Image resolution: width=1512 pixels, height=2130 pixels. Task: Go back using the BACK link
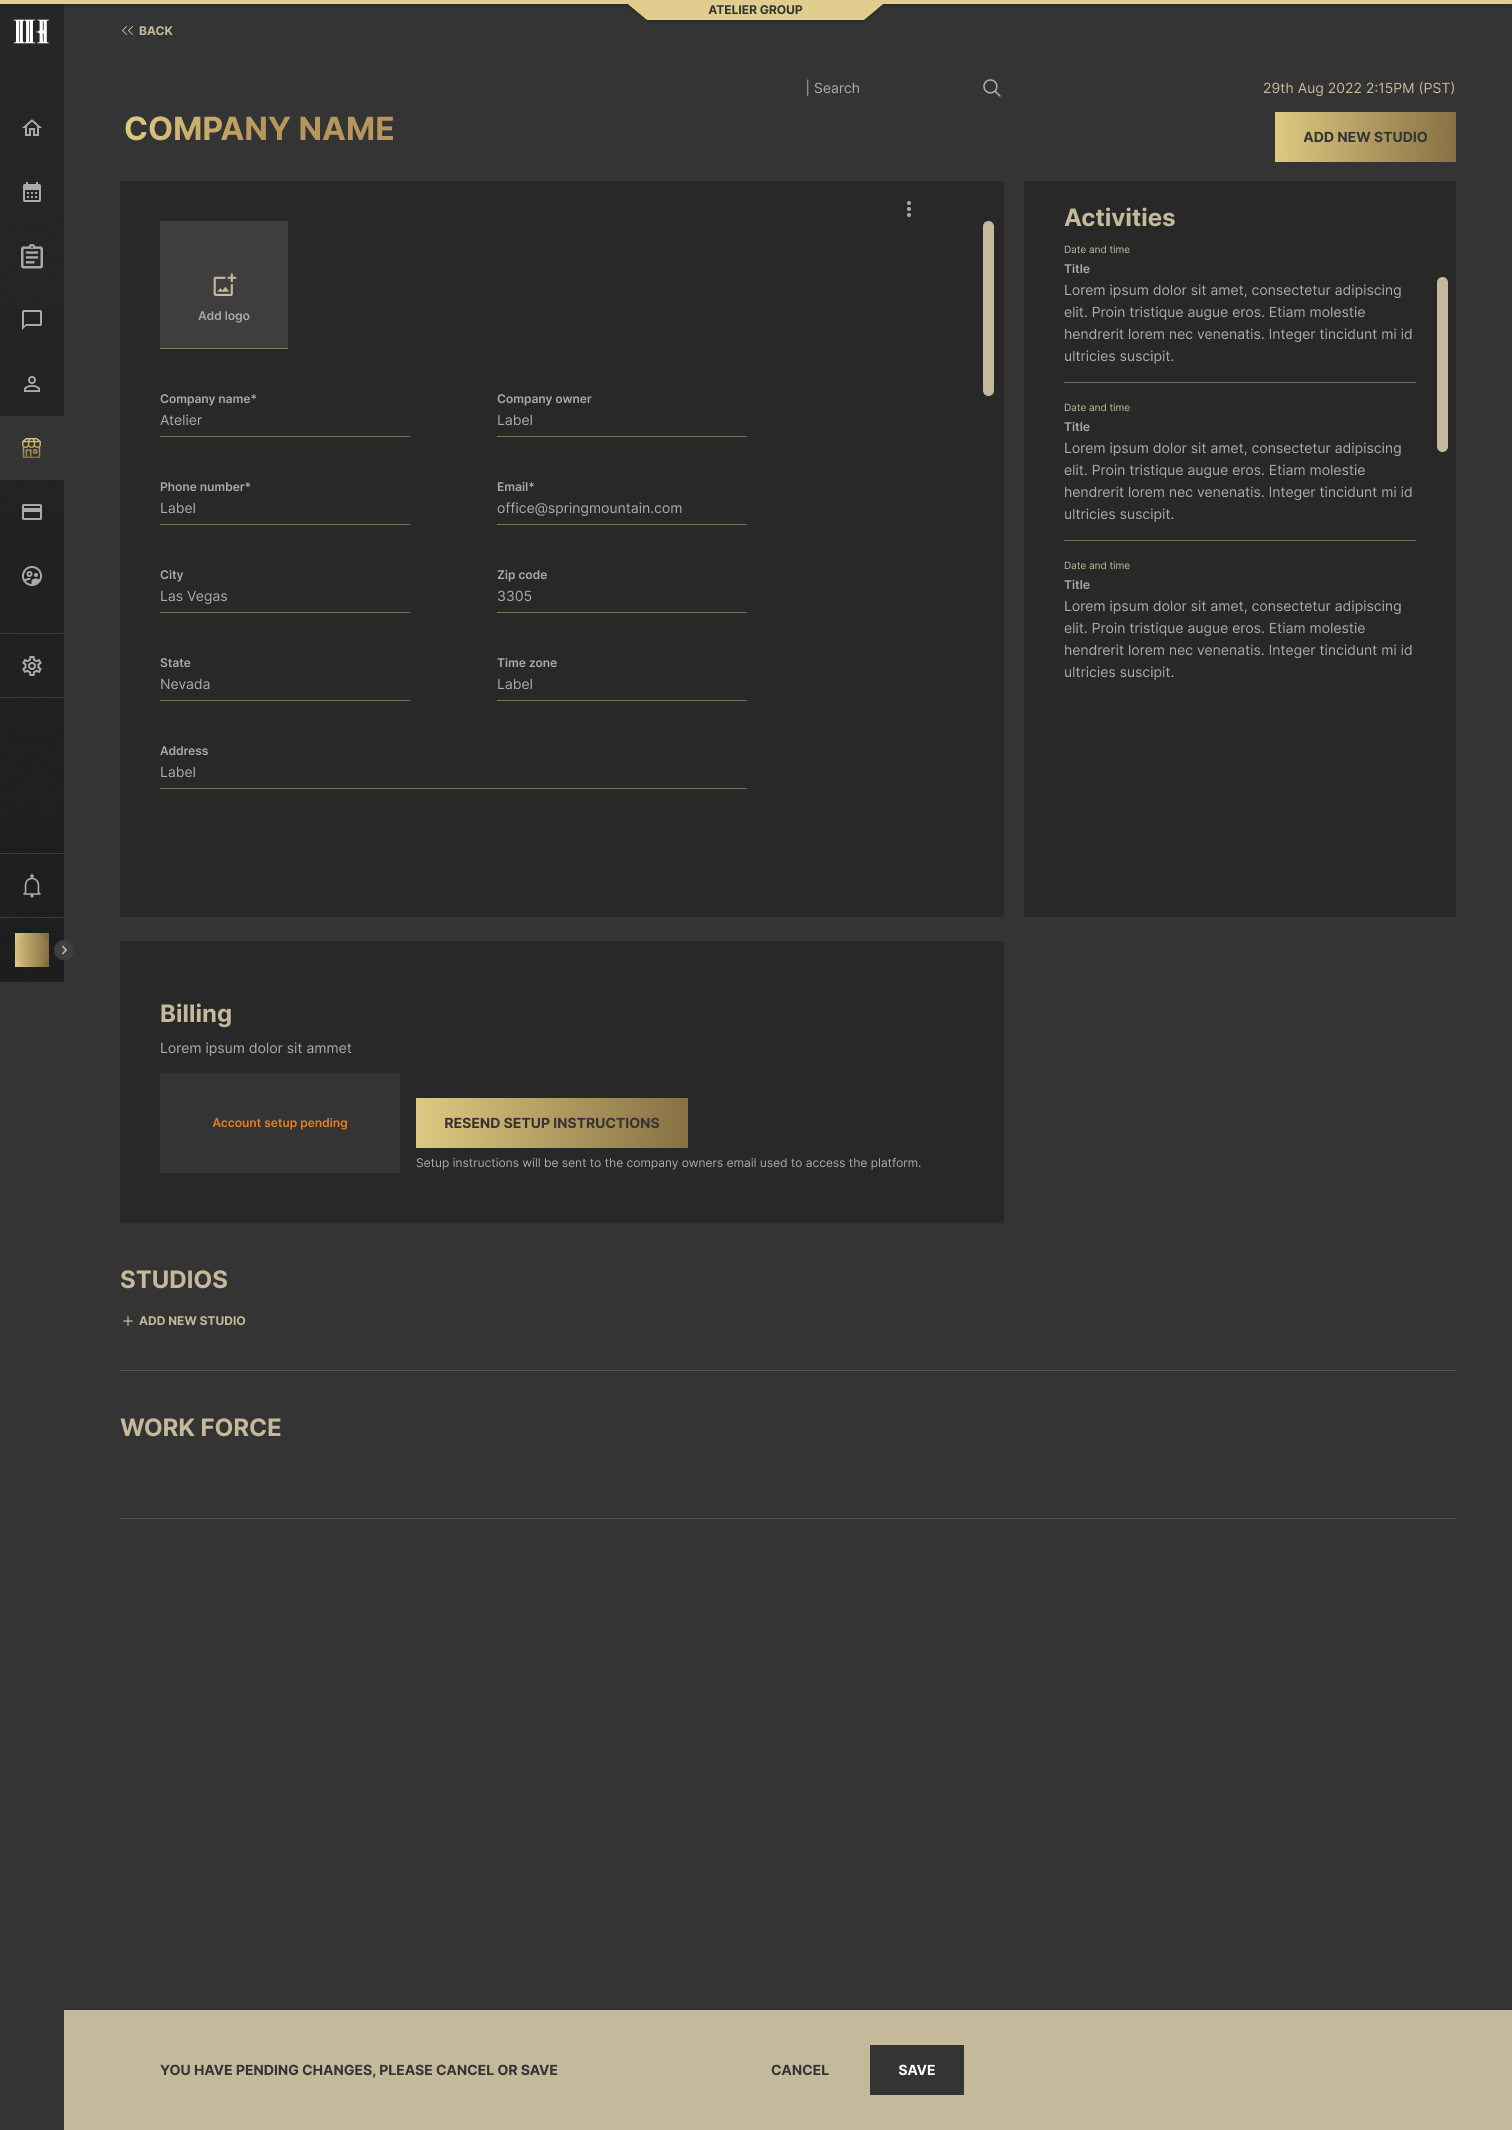pos(147,31)
